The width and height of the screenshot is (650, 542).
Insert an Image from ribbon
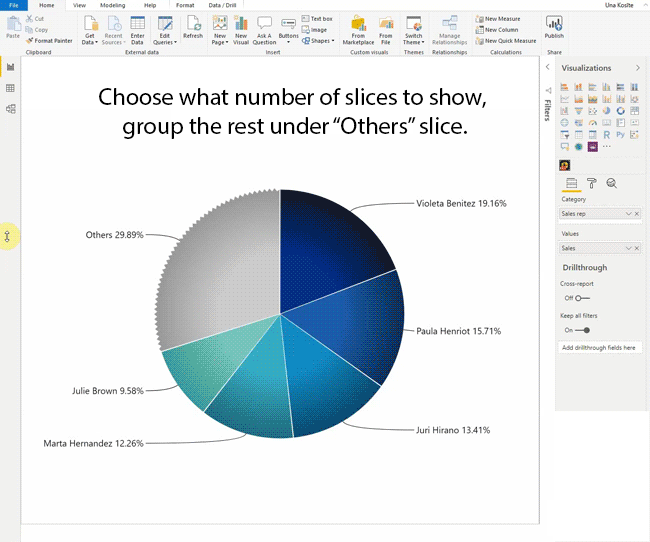click(x=314, y=30)
